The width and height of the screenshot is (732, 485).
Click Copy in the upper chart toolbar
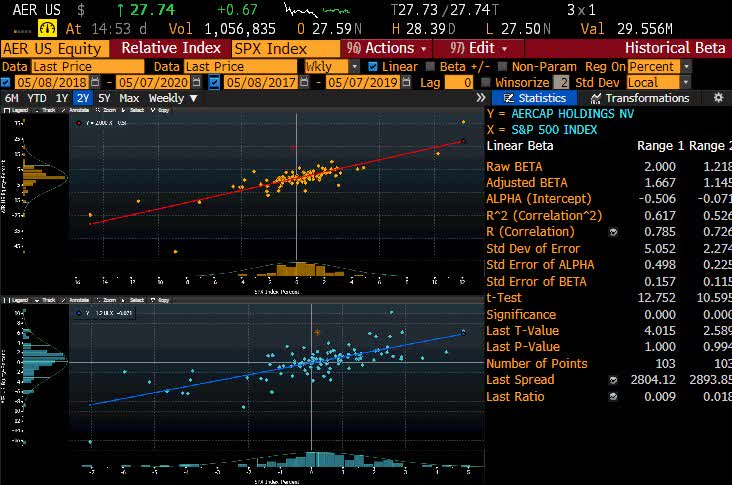tap(160, 110)
